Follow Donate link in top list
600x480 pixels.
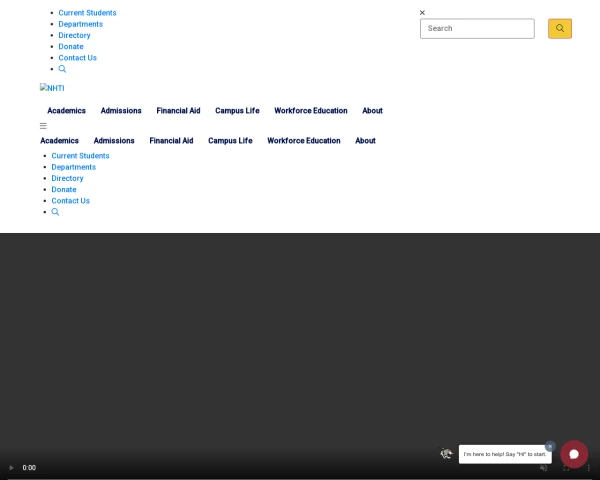(71, 46)
